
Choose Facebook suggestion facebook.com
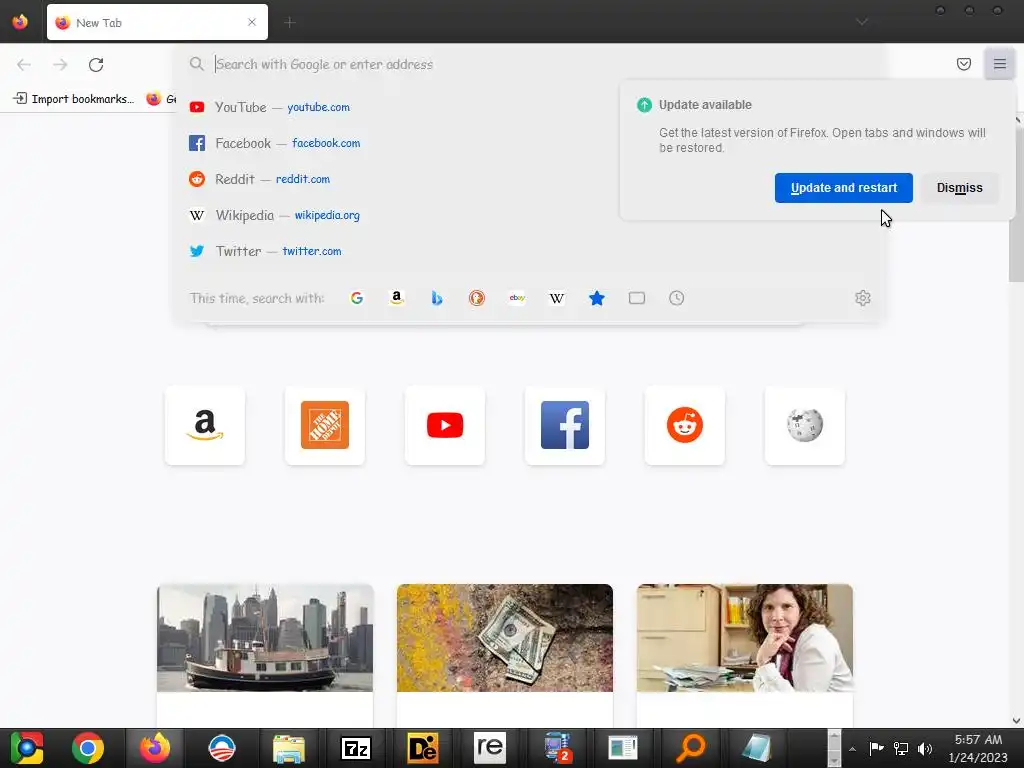pyautogui.click(x=530, y=143)
